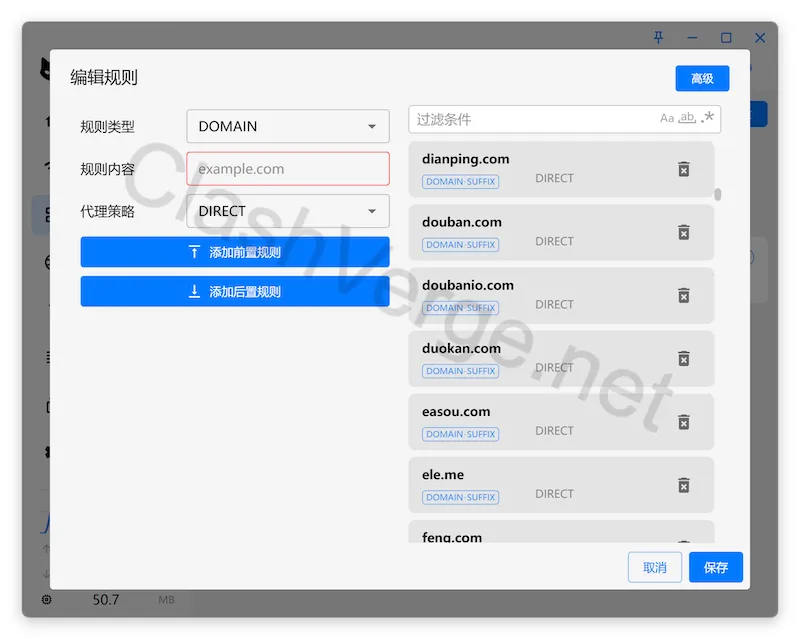
Task: Open the 规则类型 DOMAIN dropdown
Action: pos(288,126)
